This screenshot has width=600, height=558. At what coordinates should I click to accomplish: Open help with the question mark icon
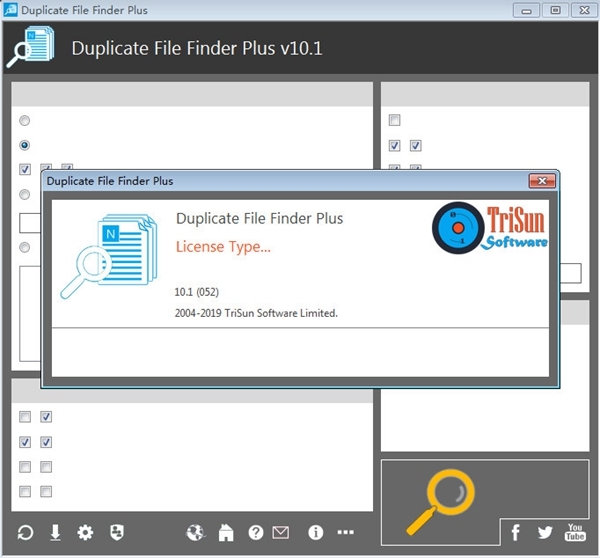[x=256, y=532]
